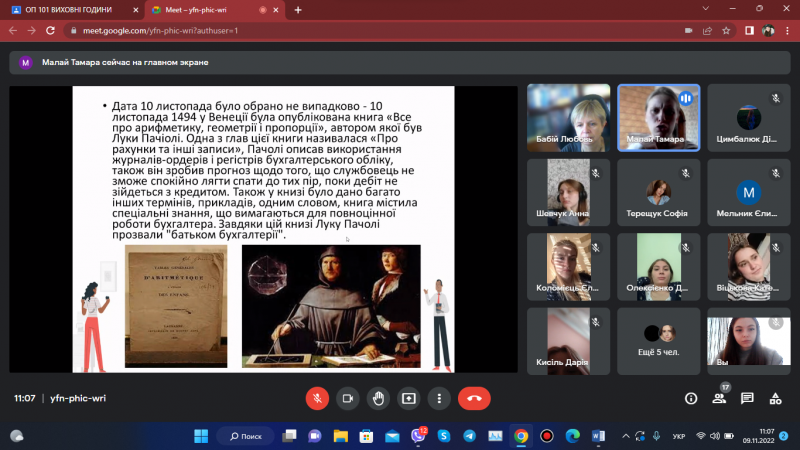Open more options three-dot menu
Screen dimensions: 800x450
(x=439, y=398)
